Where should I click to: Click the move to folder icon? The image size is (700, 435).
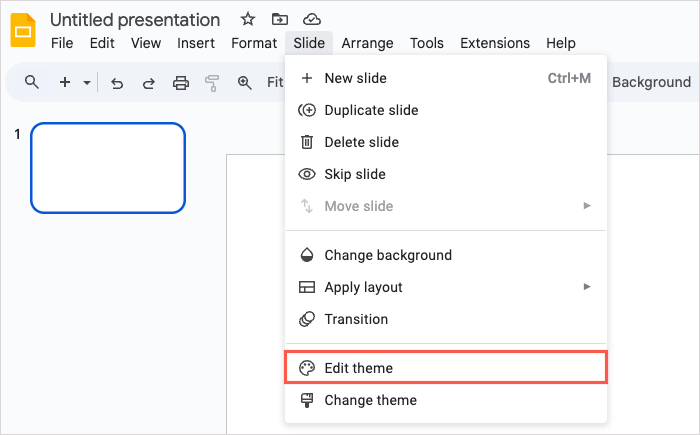[x=280, y=19]
